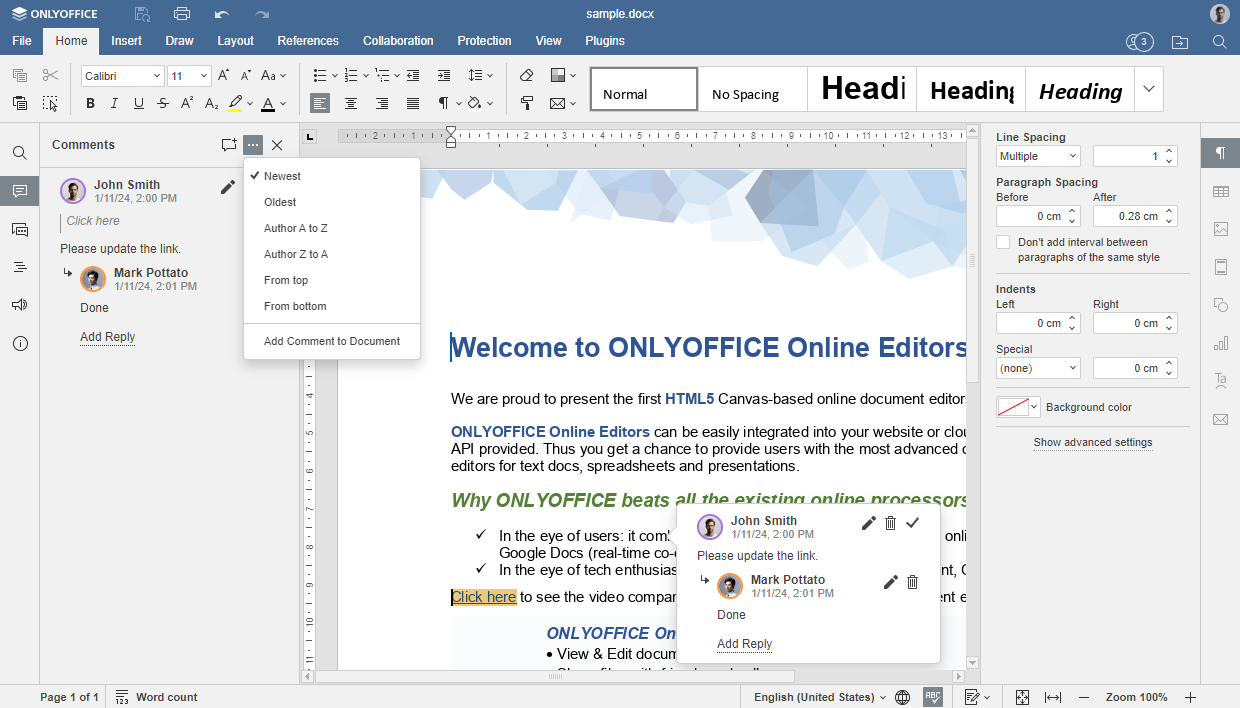Click Show advanced settings link

click(x=1093, y=442)
